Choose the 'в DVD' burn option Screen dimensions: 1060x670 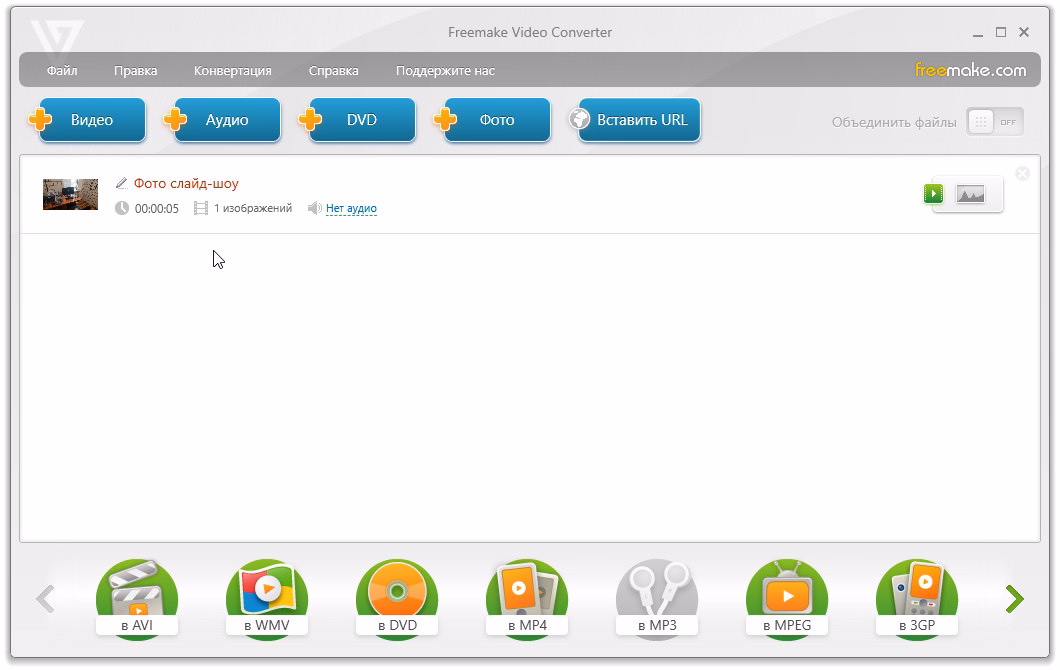(x=396, y=599)
